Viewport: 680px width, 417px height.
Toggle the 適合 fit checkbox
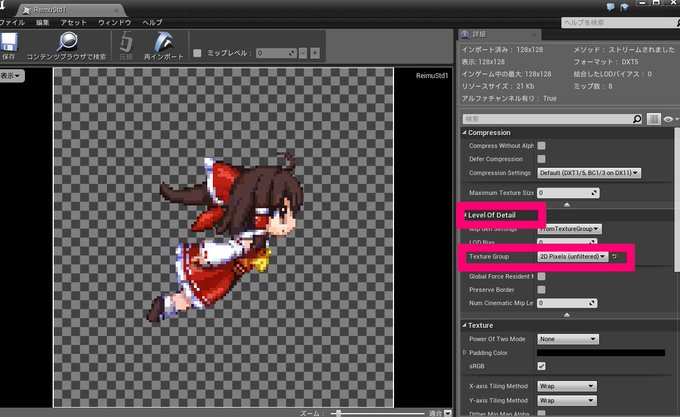pos(448,413)
